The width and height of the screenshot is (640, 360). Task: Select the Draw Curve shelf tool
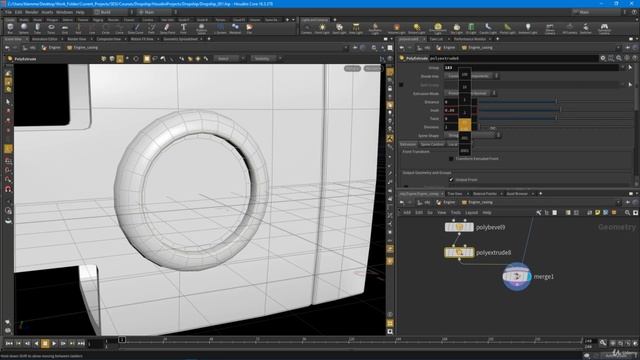click(x=136, y=29)
